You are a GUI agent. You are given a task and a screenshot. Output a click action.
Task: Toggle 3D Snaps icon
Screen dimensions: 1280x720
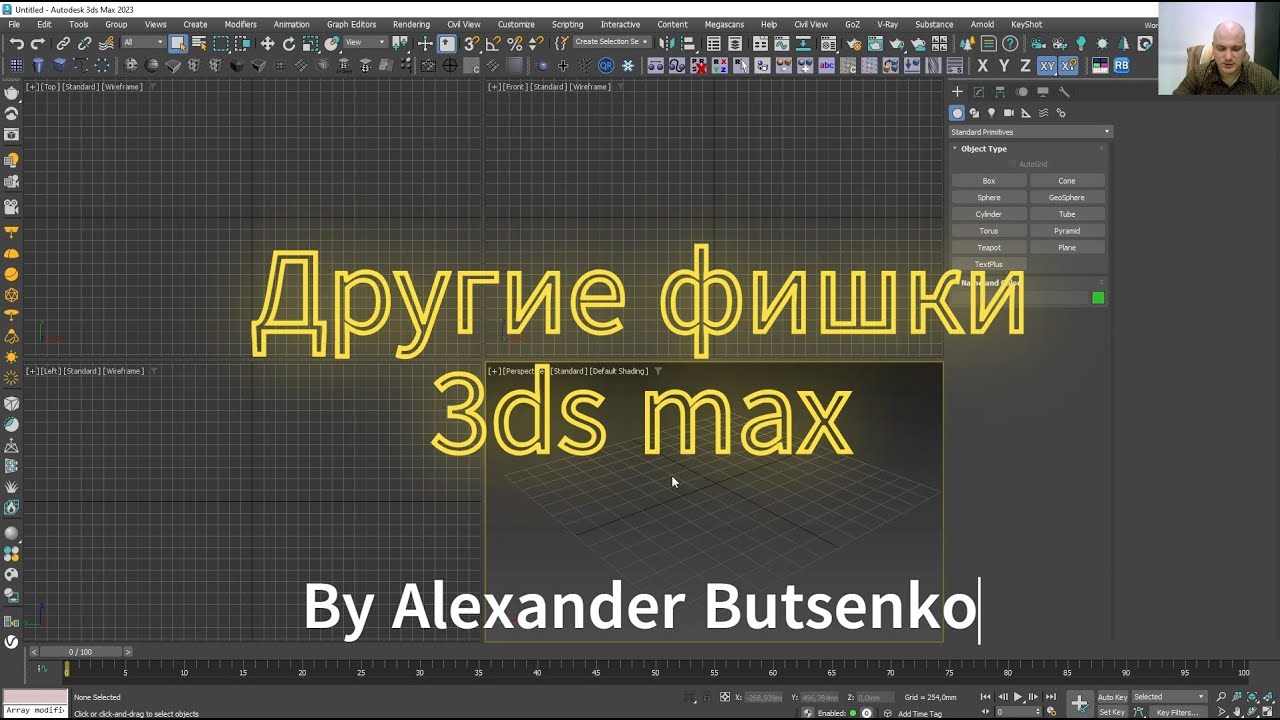[x=471, y=44]
